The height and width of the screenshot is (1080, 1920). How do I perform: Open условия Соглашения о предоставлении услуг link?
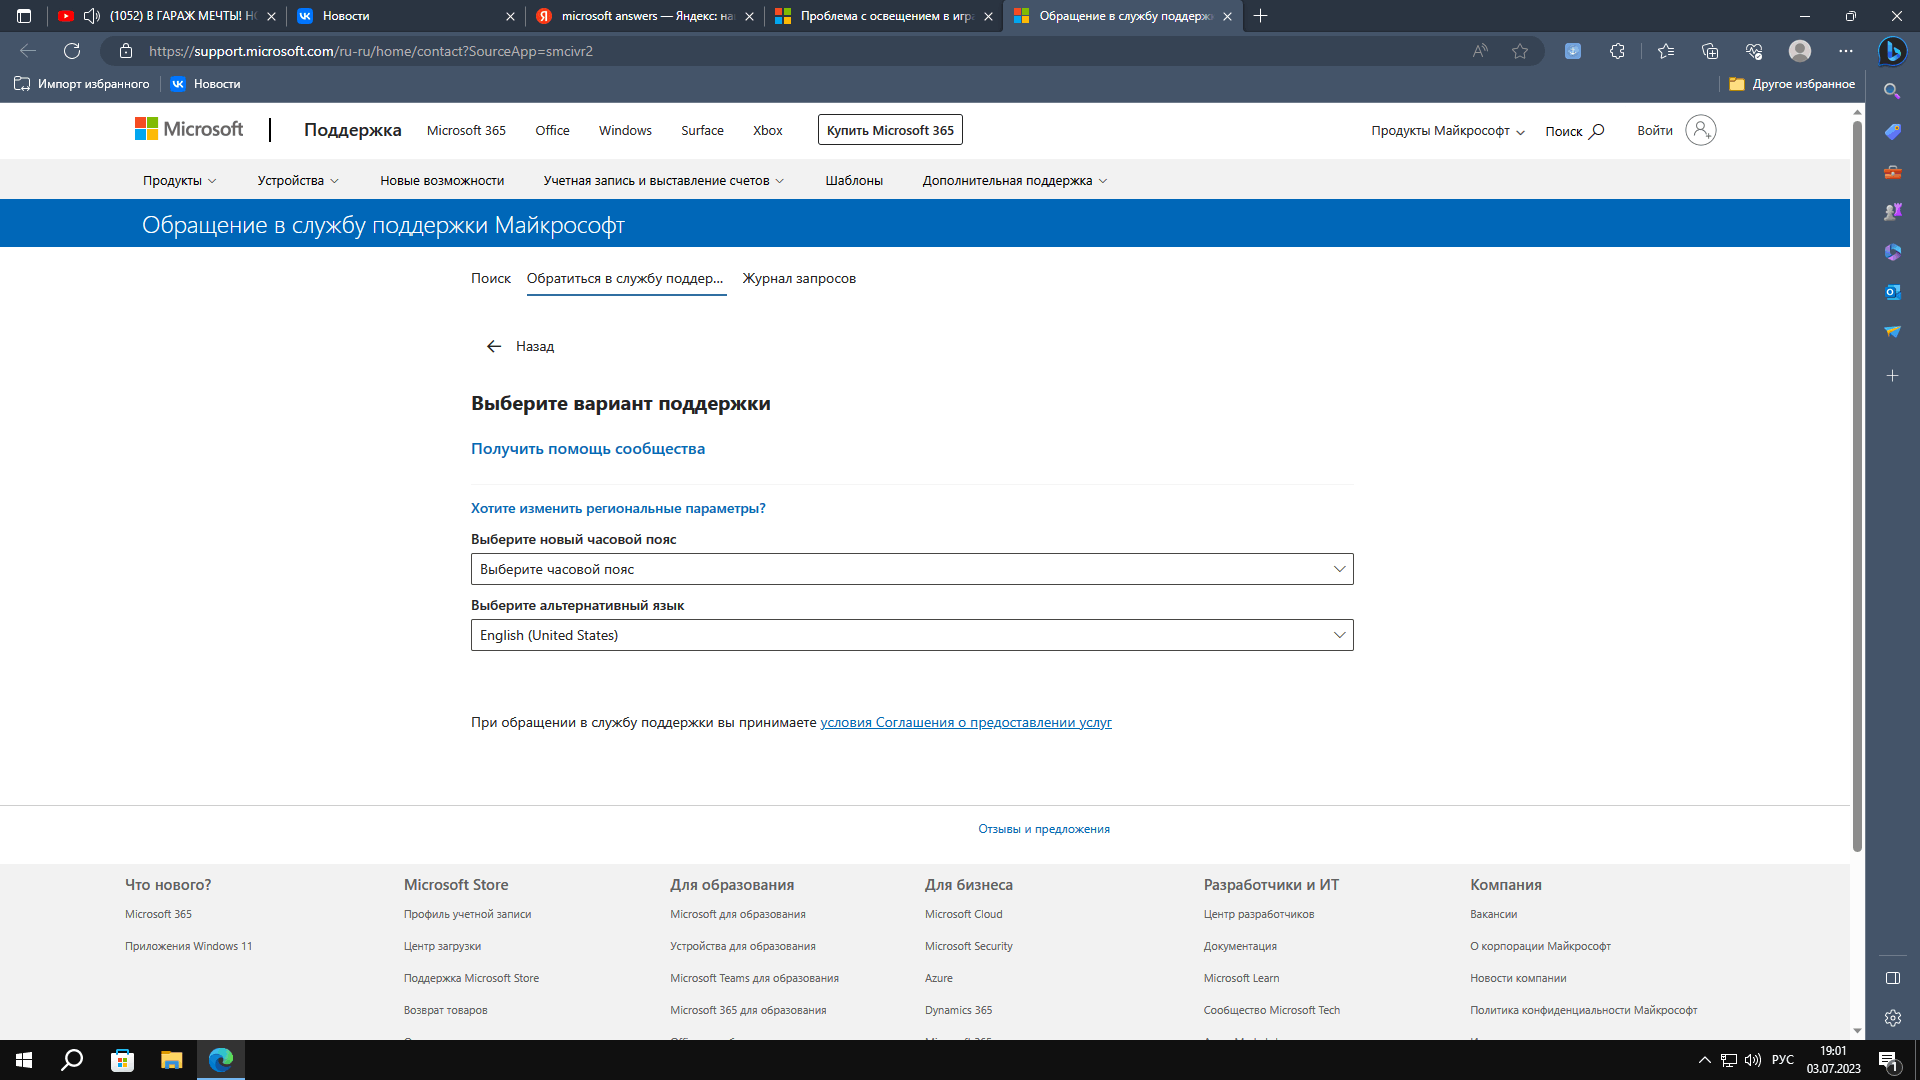[x=966, y=722]
